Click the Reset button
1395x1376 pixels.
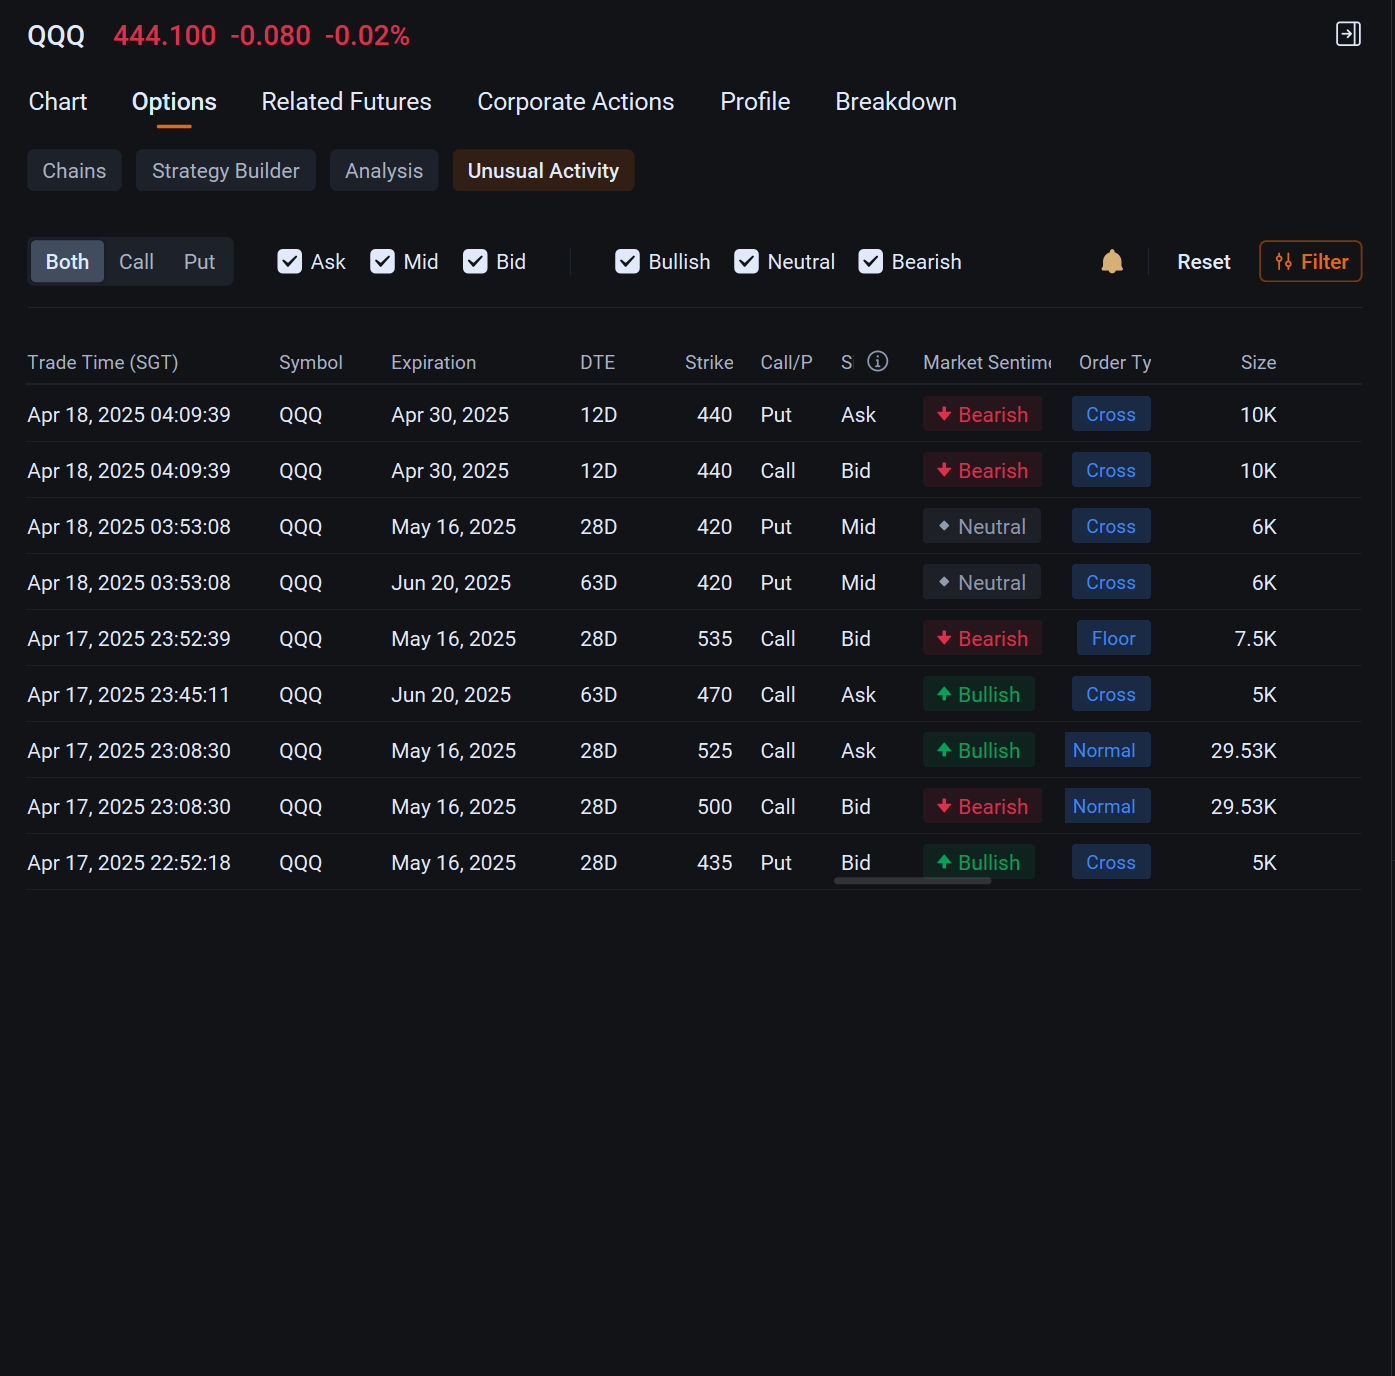click(x=1203, y=262)
